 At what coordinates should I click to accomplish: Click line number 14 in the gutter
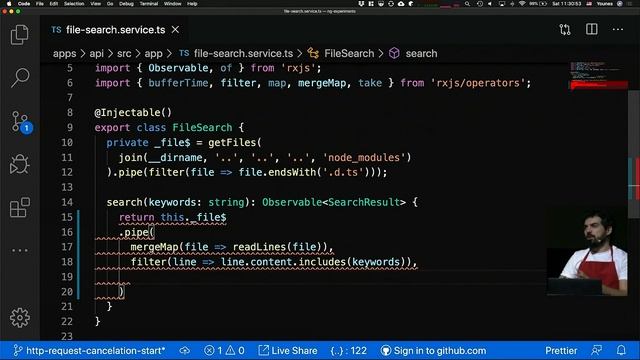pos(67,202)
